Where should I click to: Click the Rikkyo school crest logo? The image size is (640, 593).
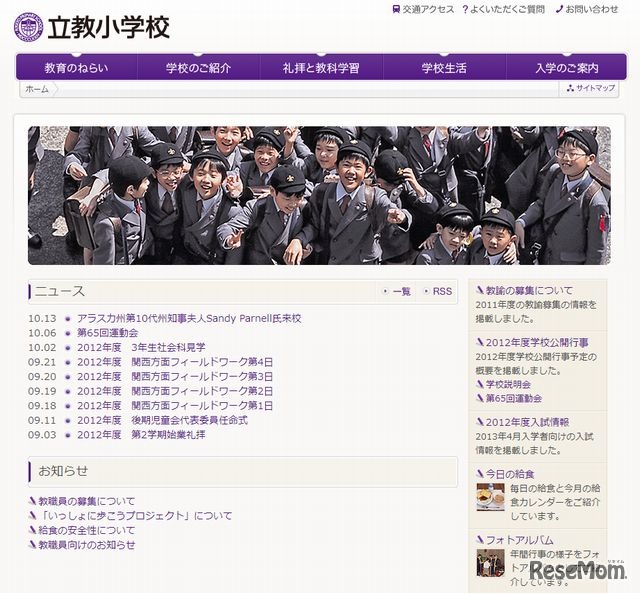click(x=28, y=27)
